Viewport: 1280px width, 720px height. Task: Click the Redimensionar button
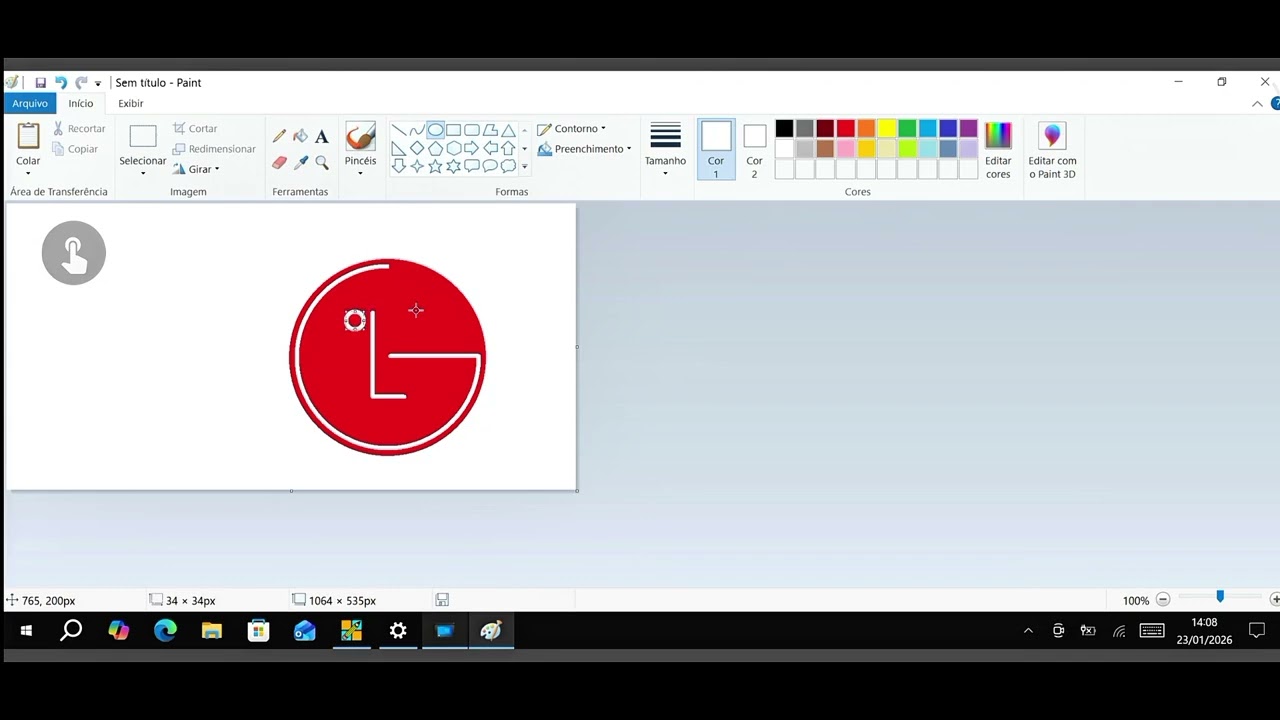pyautogui.click(x=214, y=149)
